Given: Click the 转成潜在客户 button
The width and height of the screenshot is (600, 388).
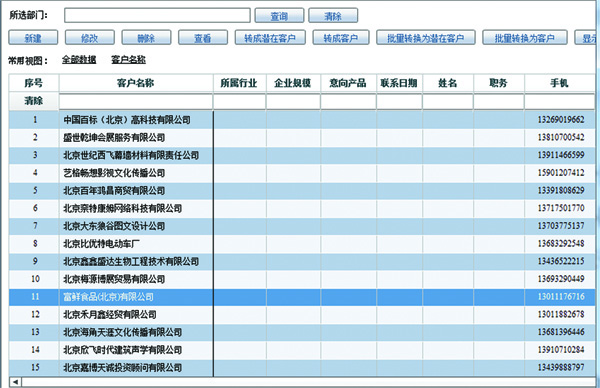Looking at the screenshot, I should point(270,38).
